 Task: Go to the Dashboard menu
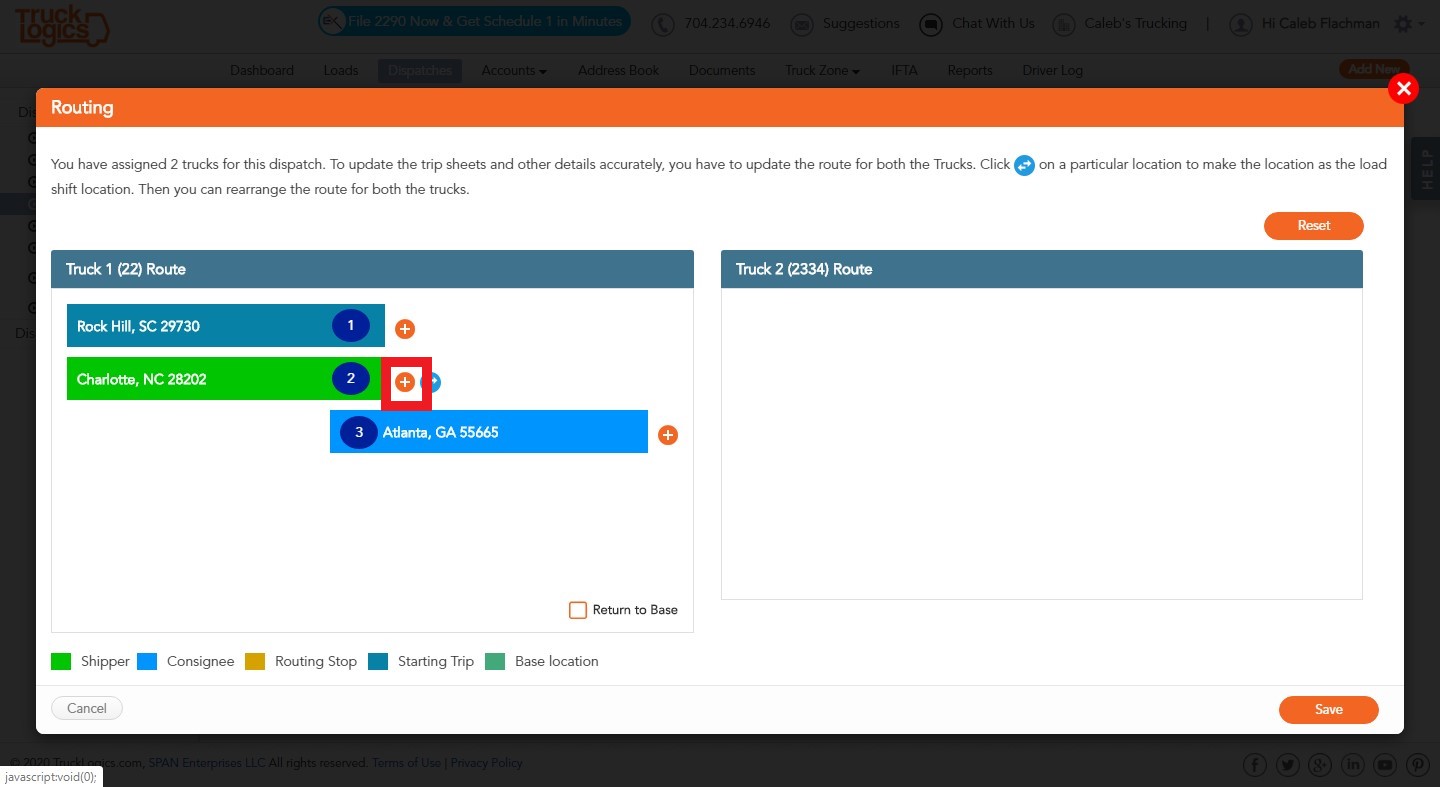262,70
